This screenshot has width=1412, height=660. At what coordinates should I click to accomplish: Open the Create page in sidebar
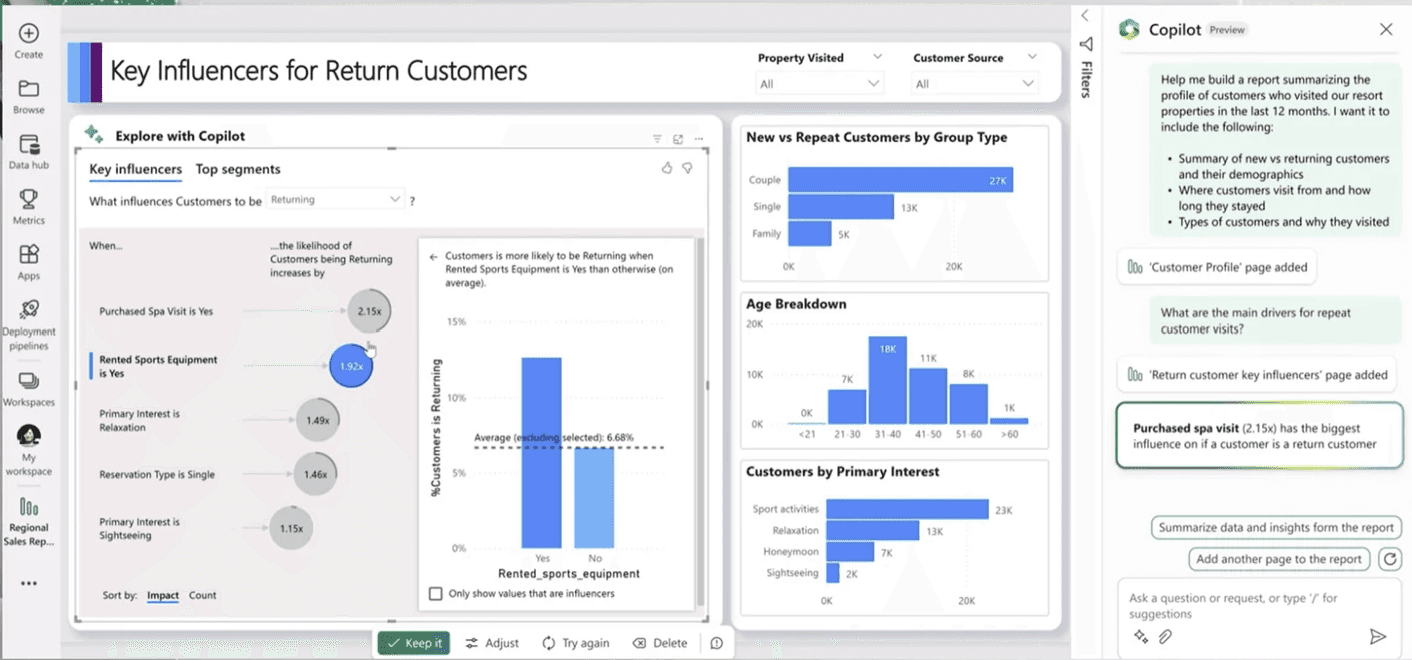coord(29,41)
